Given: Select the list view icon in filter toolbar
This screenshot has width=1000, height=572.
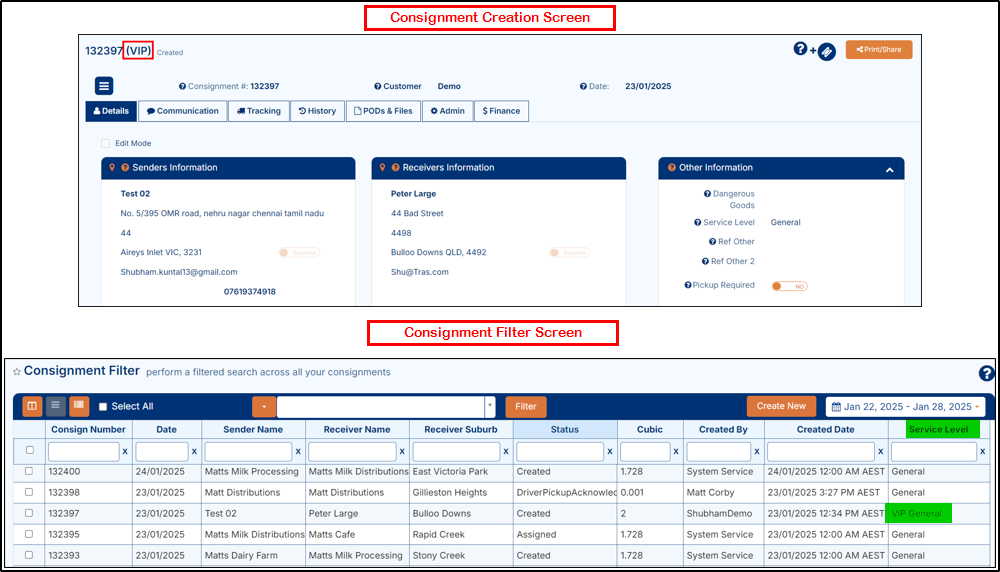Looking at the screenshot, I should click(x=55, y=406).
